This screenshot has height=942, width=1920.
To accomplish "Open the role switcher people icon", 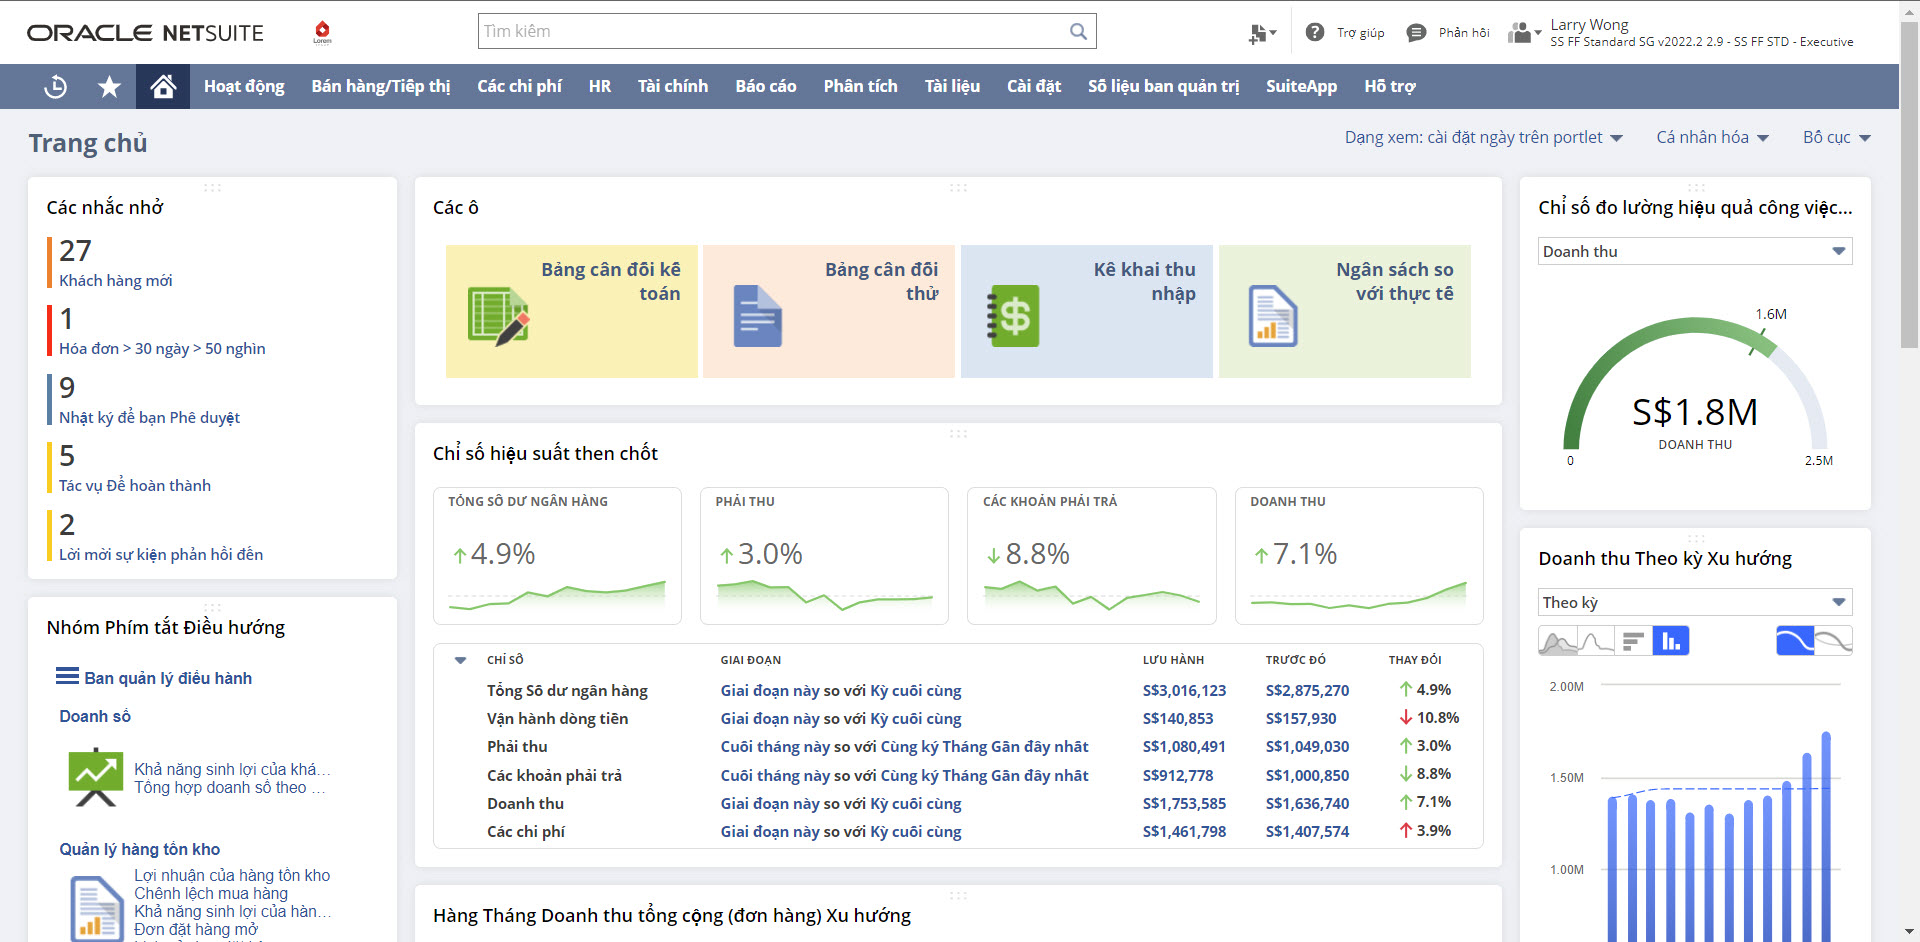I will 1524,33.
